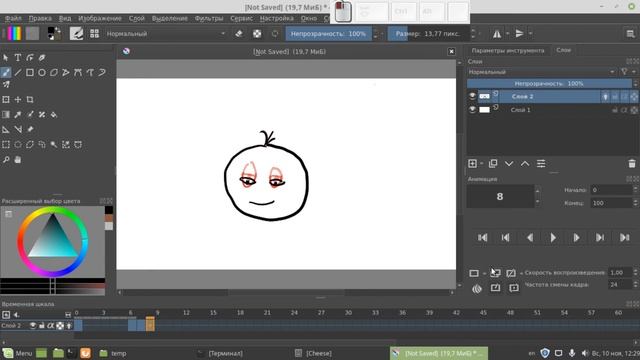
Task: Open the Mint Menu button
Action: [17, 353]
